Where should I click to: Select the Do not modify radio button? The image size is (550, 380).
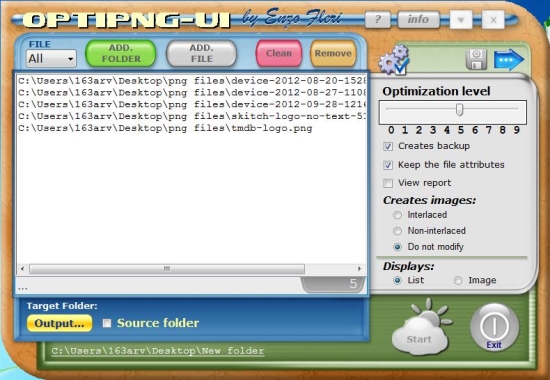[397, 247]
